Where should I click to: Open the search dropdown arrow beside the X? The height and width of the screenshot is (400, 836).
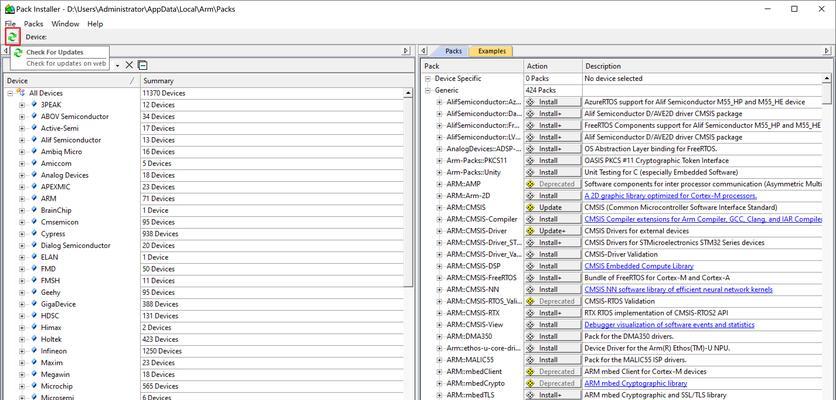click(117, 66)
